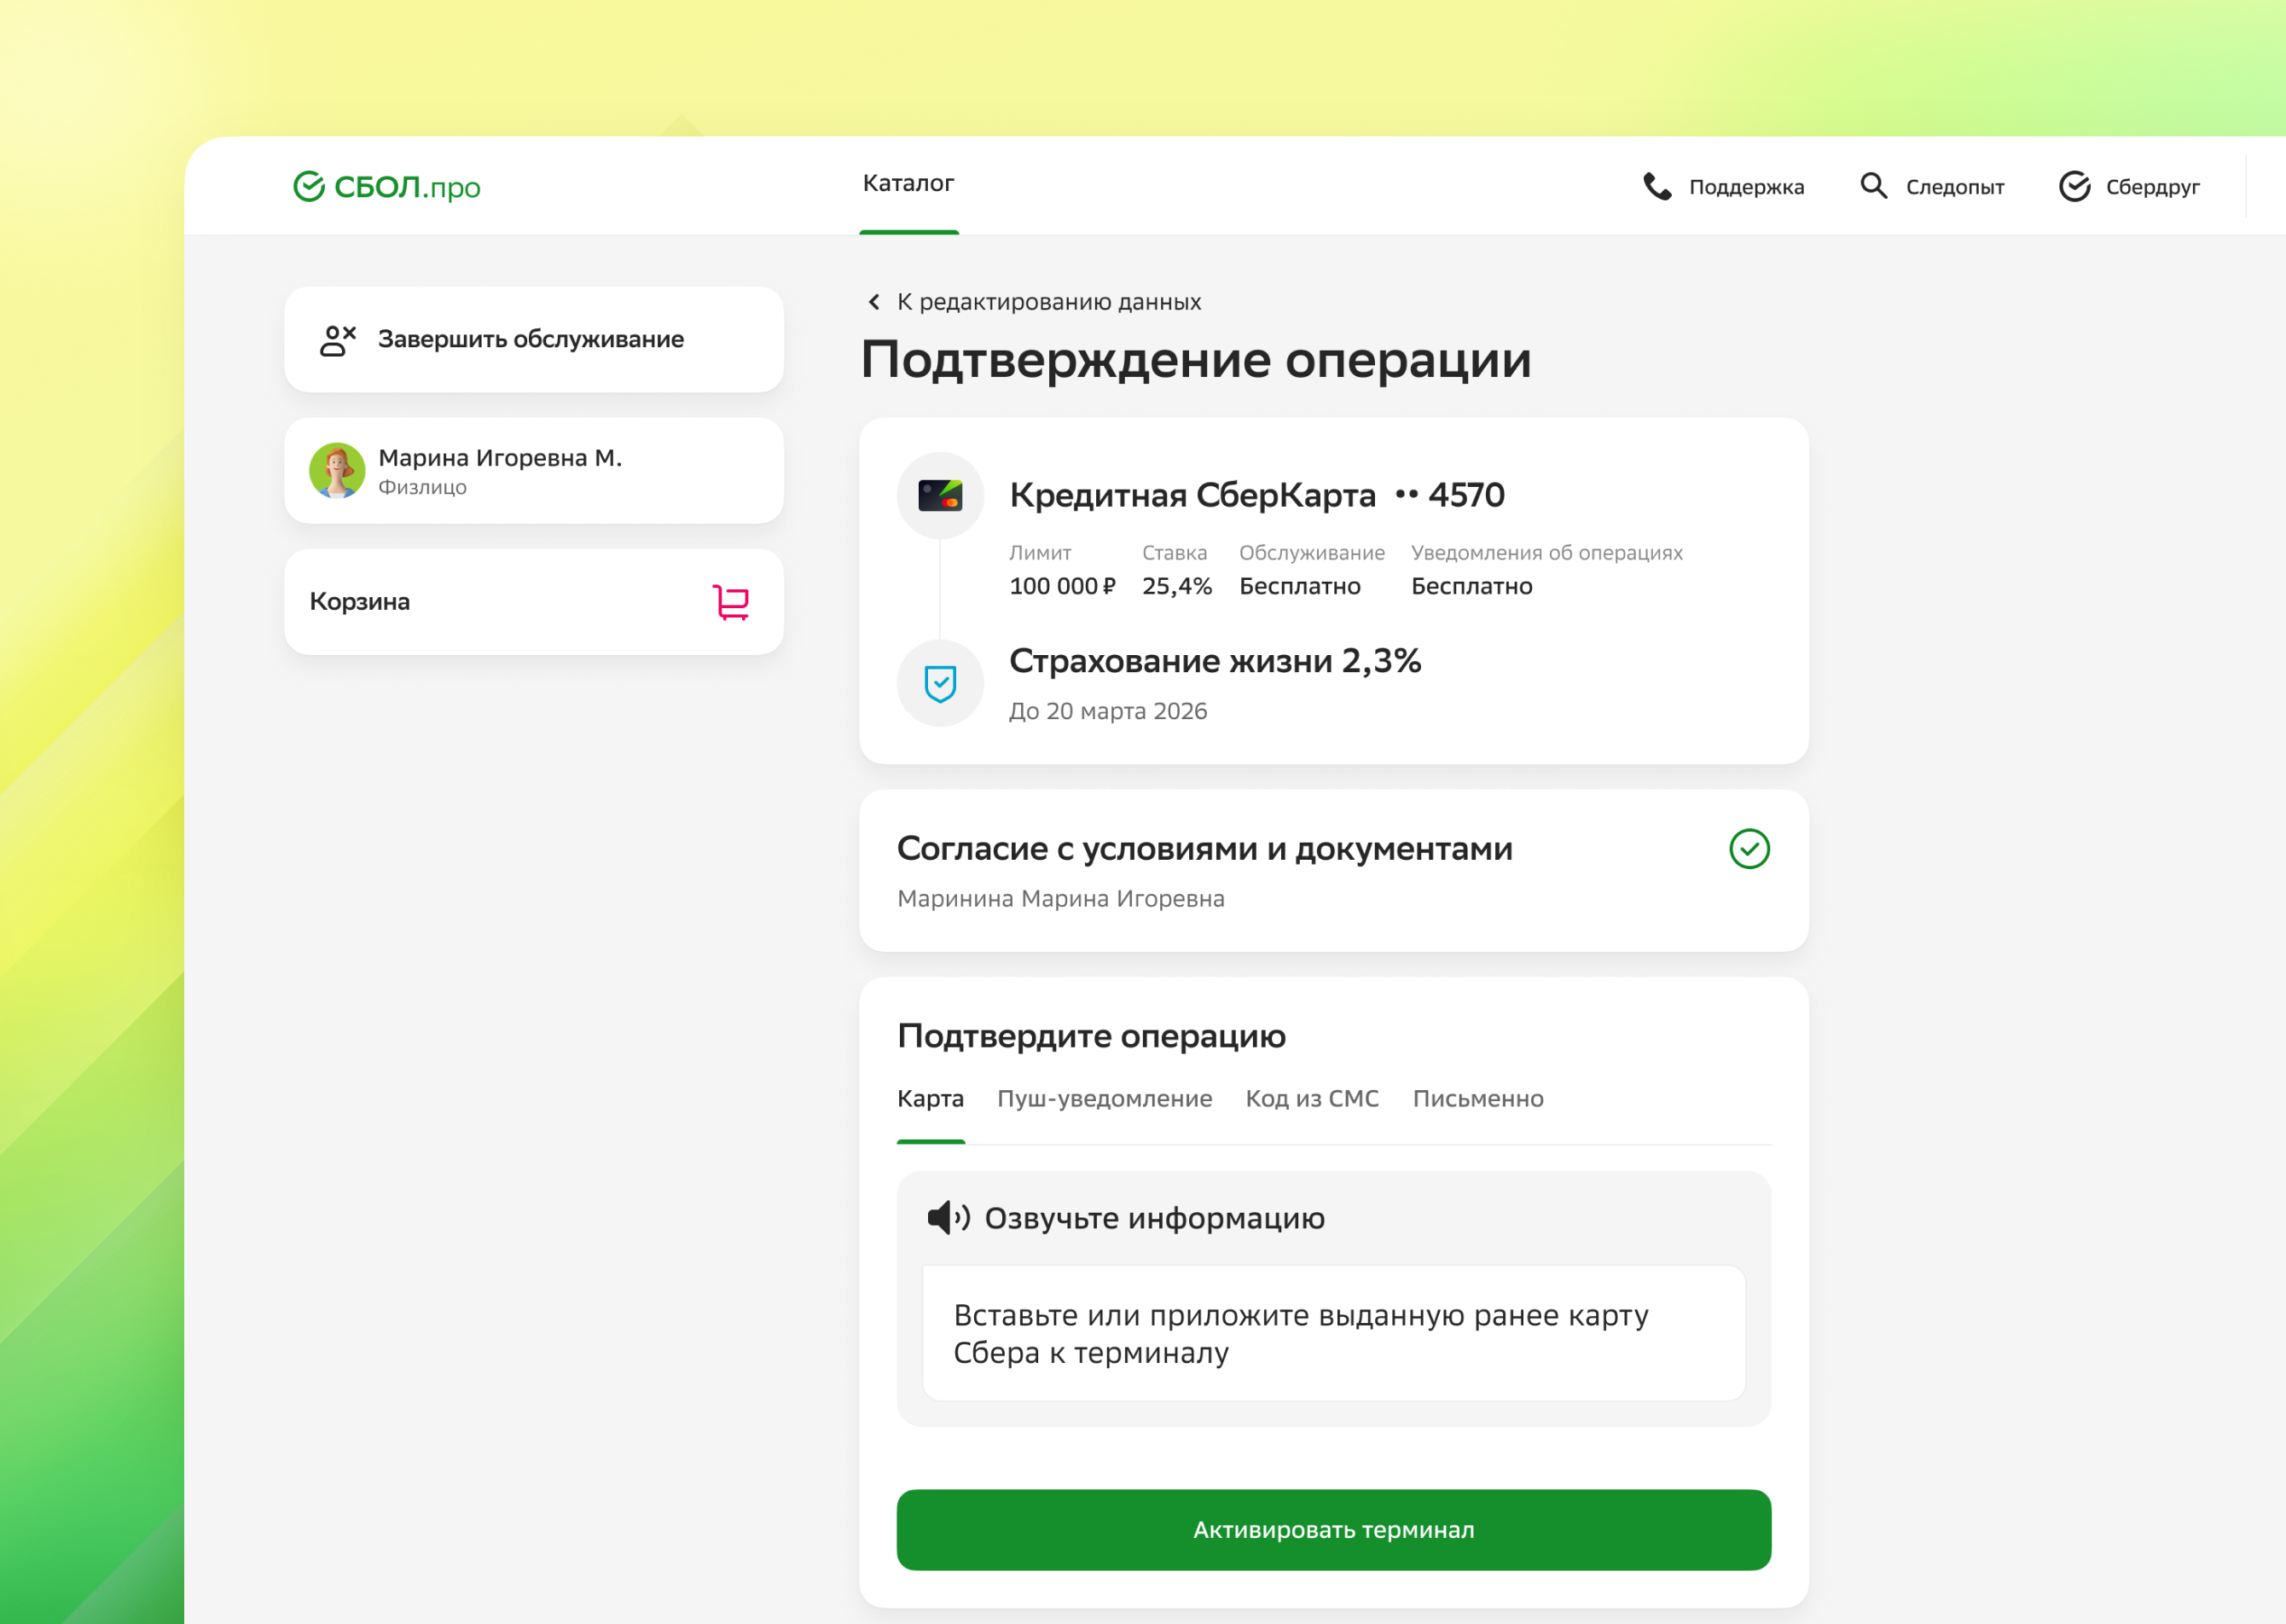Switch to Письменно tab
2286x1624 pixels.
pyautogui.click(x=1478, y=1099)
